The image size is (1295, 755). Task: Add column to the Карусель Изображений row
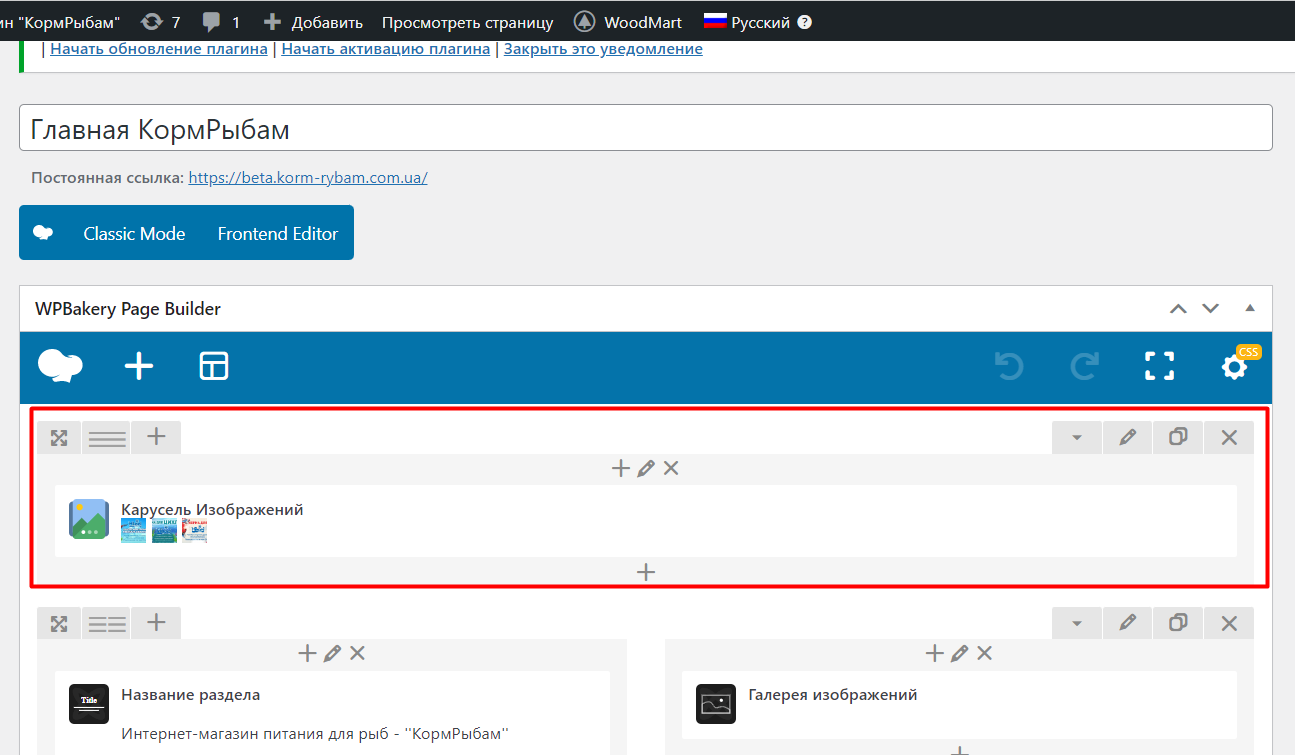[156, 437]
